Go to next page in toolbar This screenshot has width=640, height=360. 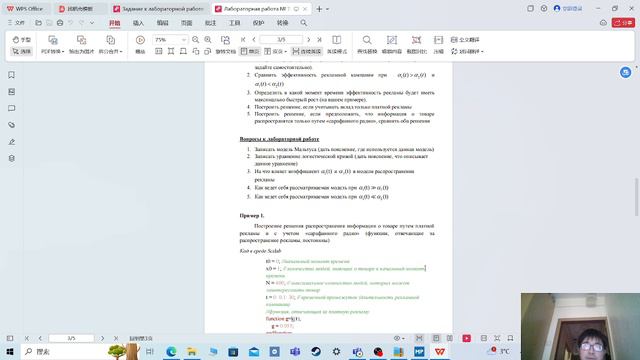(309, 40)
